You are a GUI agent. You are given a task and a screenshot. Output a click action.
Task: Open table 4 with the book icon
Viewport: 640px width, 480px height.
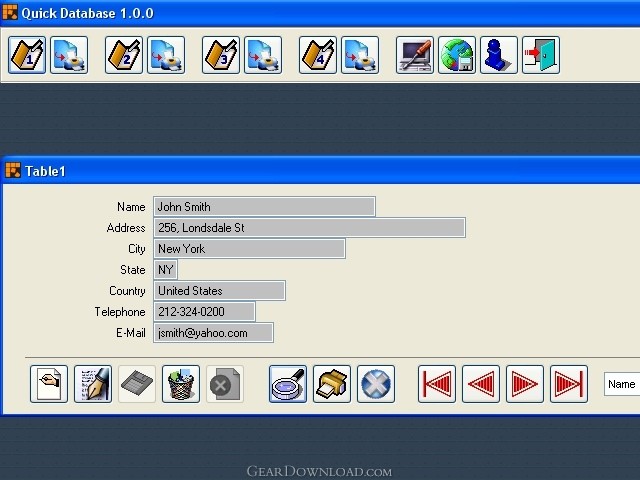click(x=318, y=55)
